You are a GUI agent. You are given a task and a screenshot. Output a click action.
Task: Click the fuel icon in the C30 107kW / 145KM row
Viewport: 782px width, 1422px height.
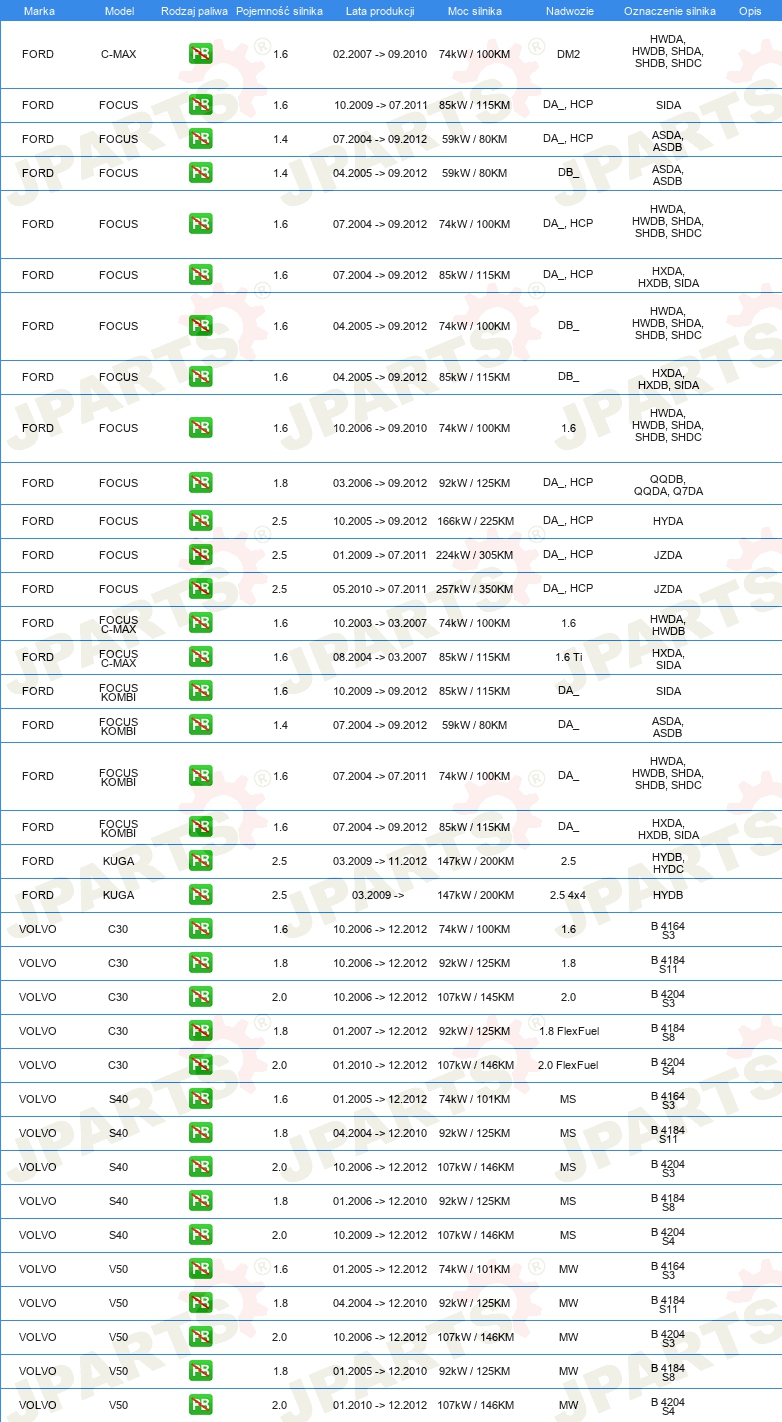pos(200,997)
